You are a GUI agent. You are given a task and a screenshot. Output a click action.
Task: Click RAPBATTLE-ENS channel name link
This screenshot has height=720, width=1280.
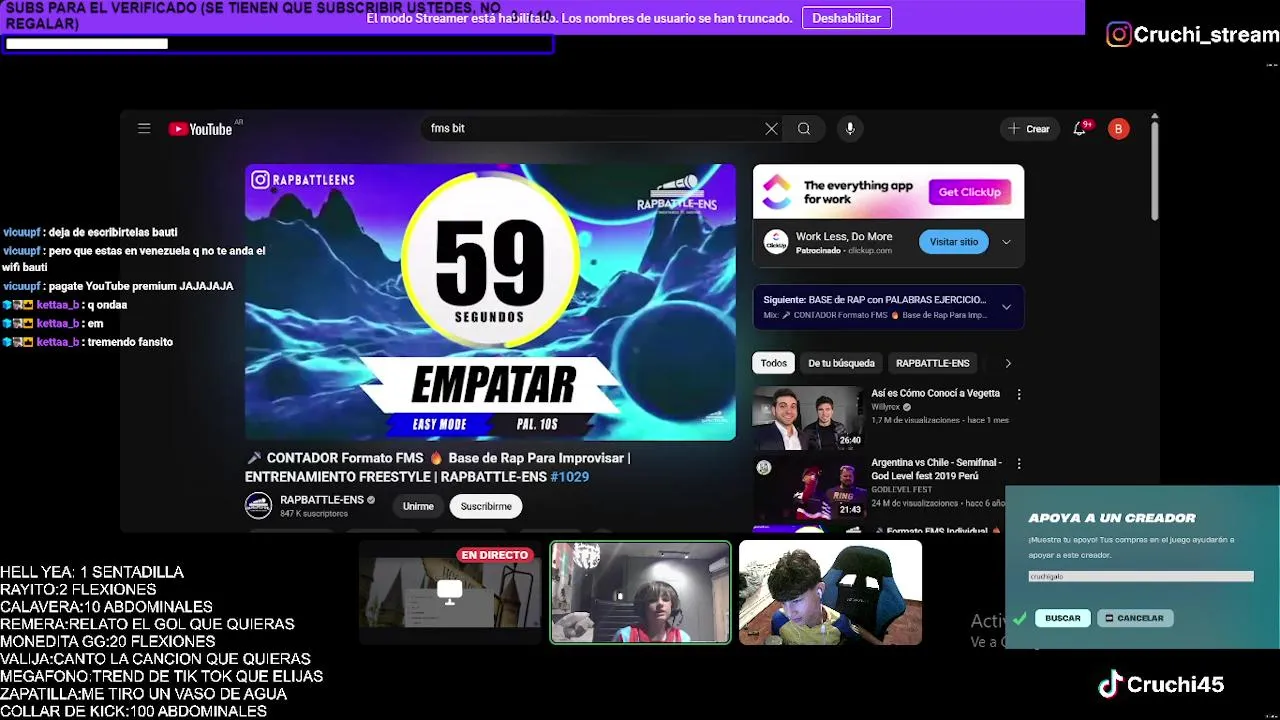tap(321, 499)
